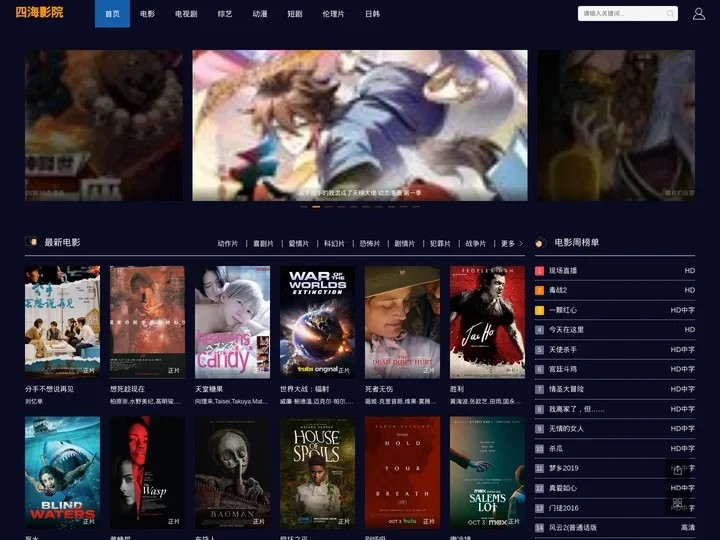Viewport: 720px width, 540px height.
Task: Open the Jai Ho 胜利 poster
Action: [x=487, y=322]
